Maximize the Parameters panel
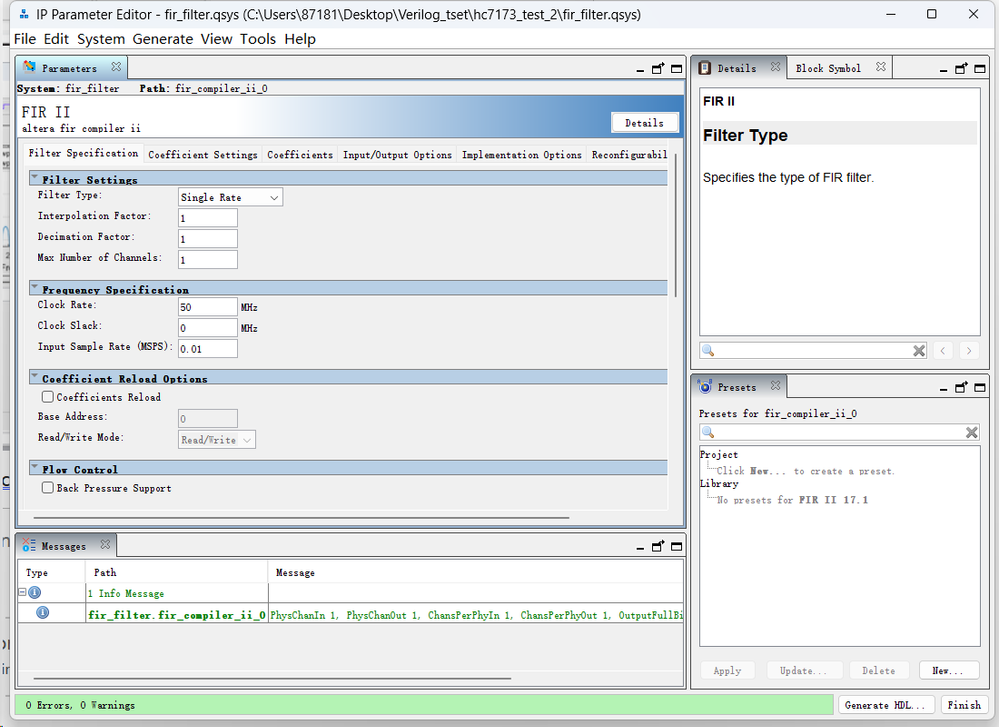Image resolution: width=999 pixels, height=727 pixels. (x=677, y=69)
